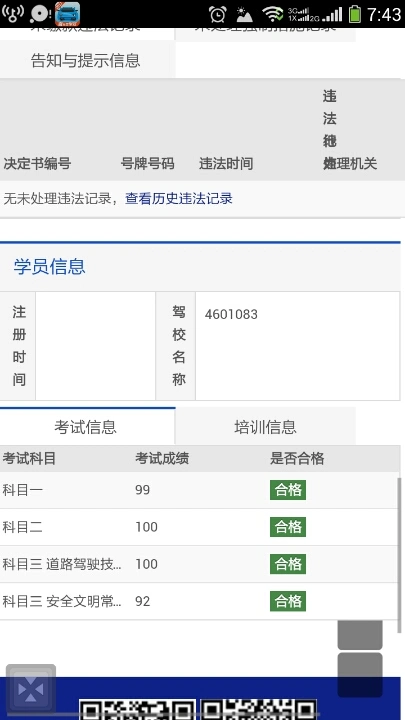Select the 科目三 道路驾驶技 row

tap(200, 564)
